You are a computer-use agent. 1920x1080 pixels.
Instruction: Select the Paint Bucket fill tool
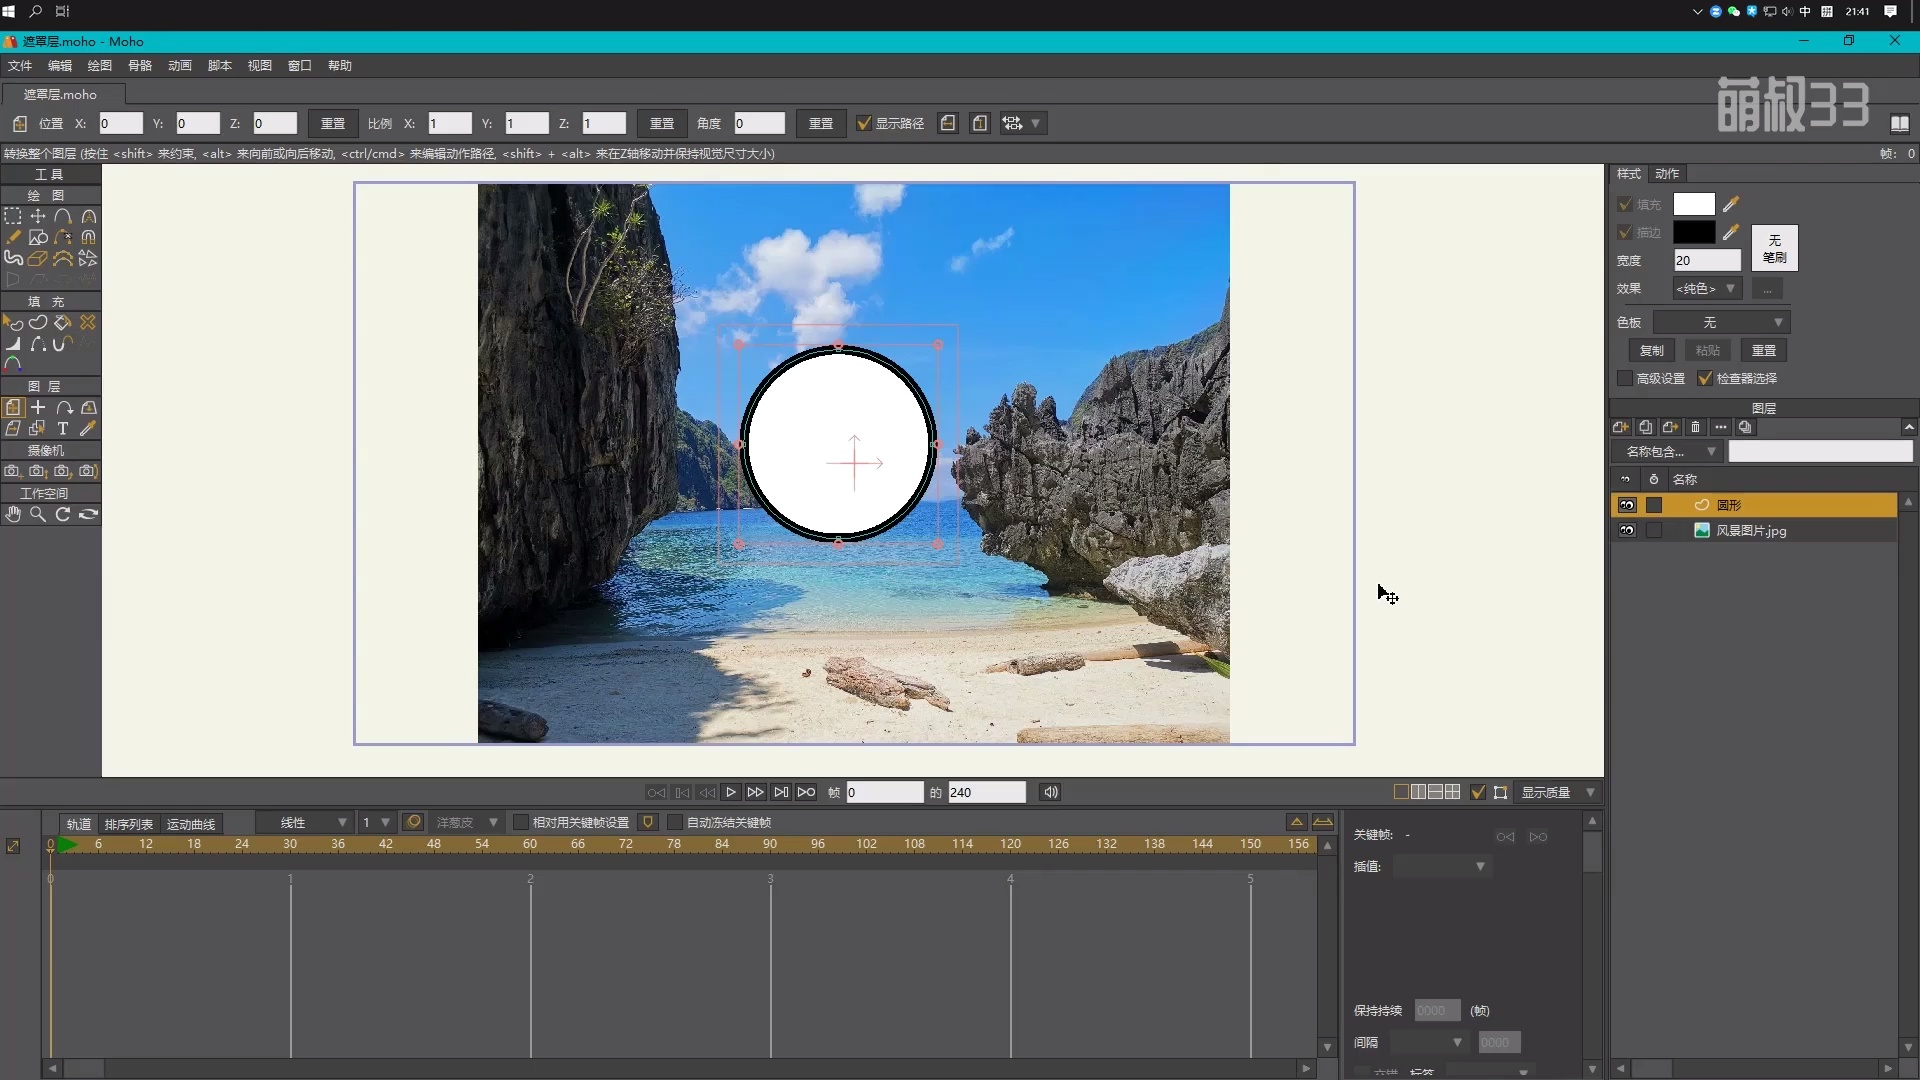tap(63, 322)
